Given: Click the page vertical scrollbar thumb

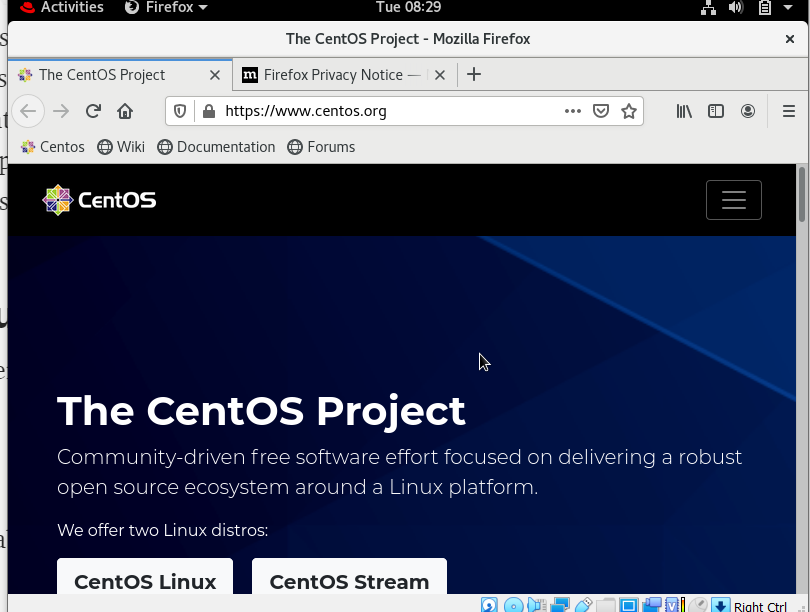Looking at the screenshot, I should coord(802,194).
